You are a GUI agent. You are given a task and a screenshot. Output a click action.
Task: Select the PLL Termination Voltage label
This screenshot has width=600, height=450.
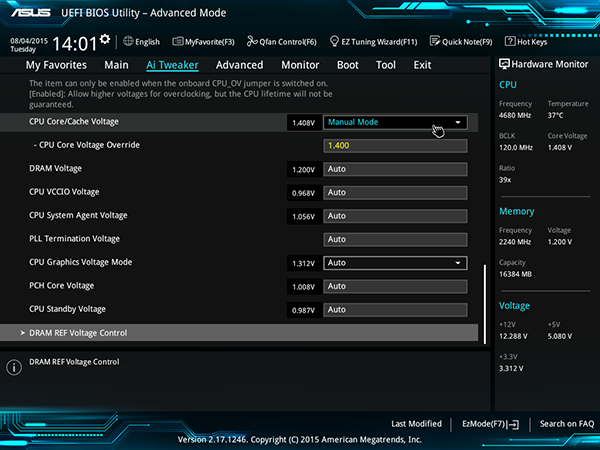click(x=75, y=239)
